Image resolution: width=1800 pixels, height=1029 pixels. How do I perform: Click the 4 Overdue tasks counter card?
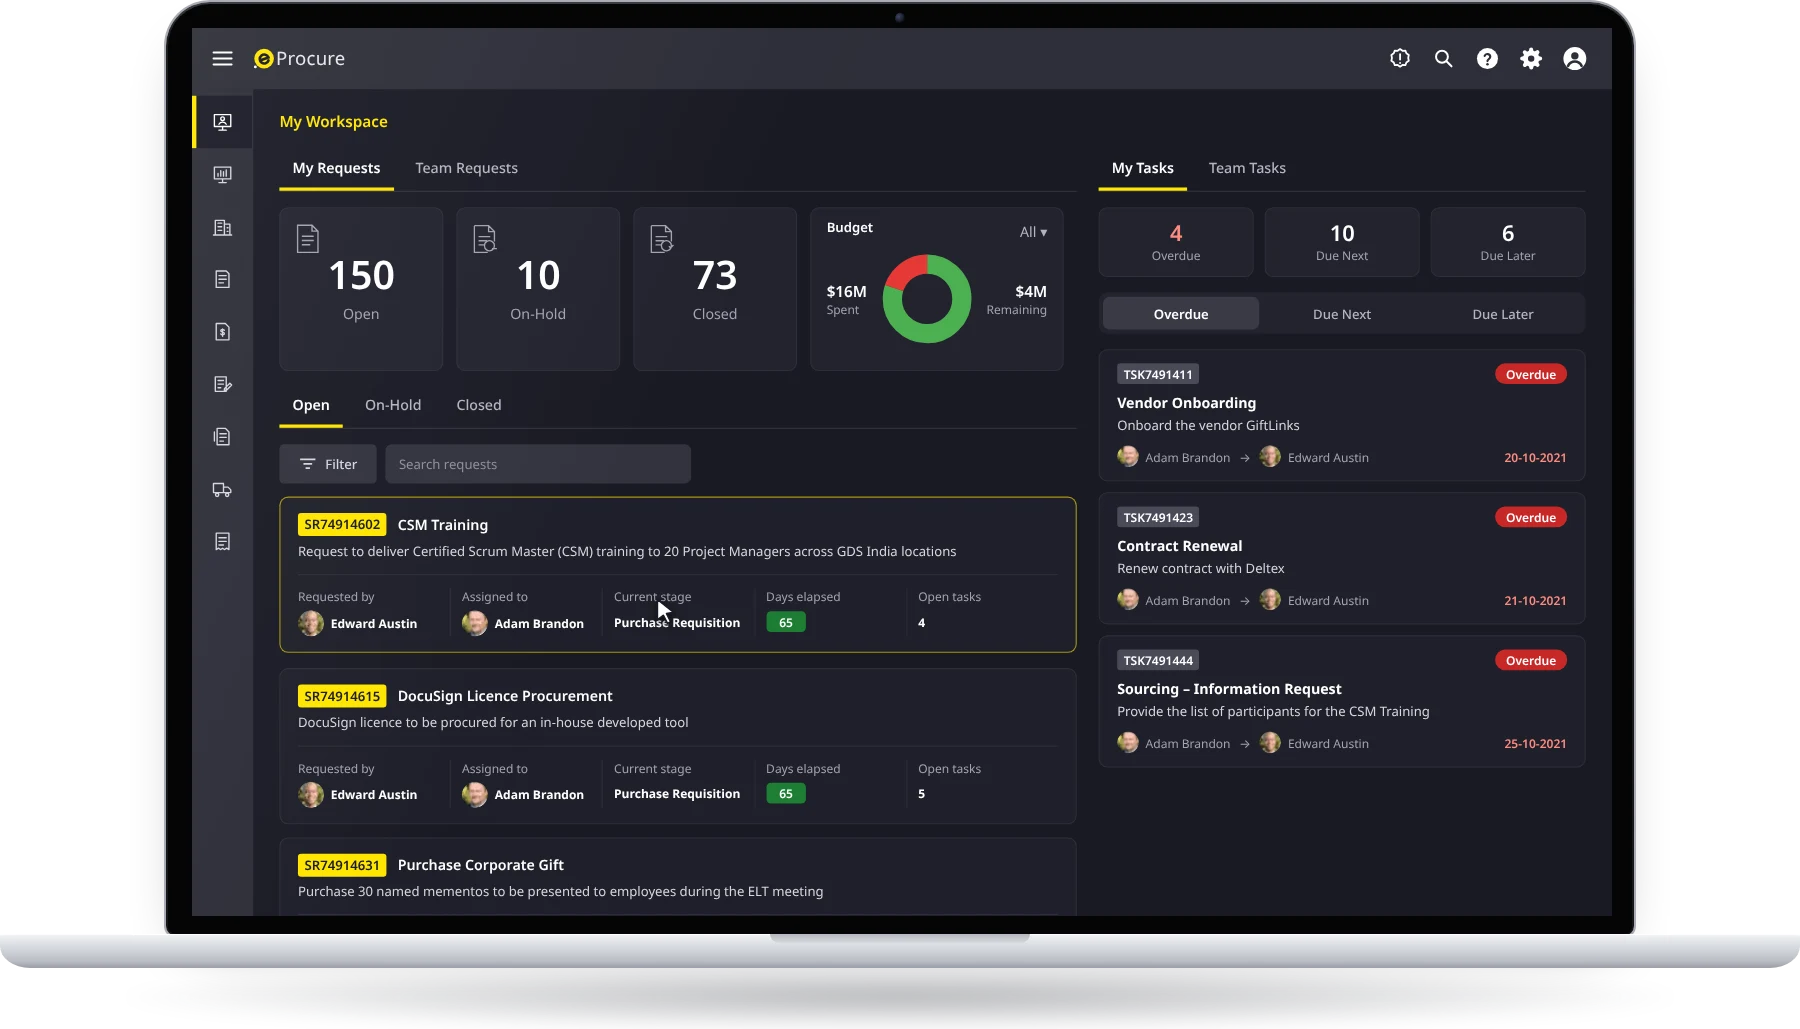[x=1176, y=242]
